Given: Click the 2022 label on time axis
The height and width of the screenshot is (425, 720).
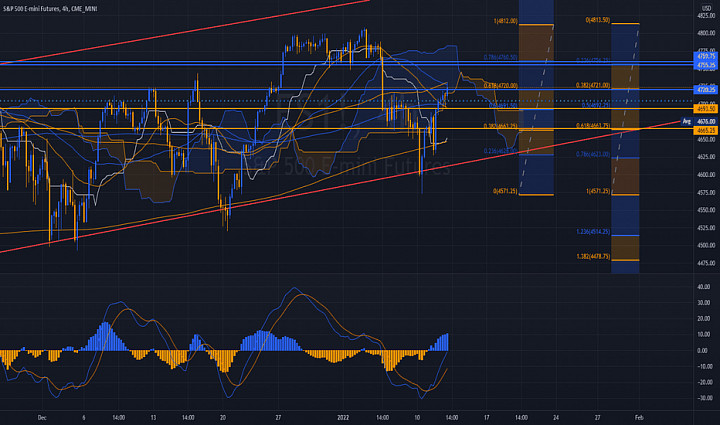Looking at the screenshot, I should (x=343, y=418).
